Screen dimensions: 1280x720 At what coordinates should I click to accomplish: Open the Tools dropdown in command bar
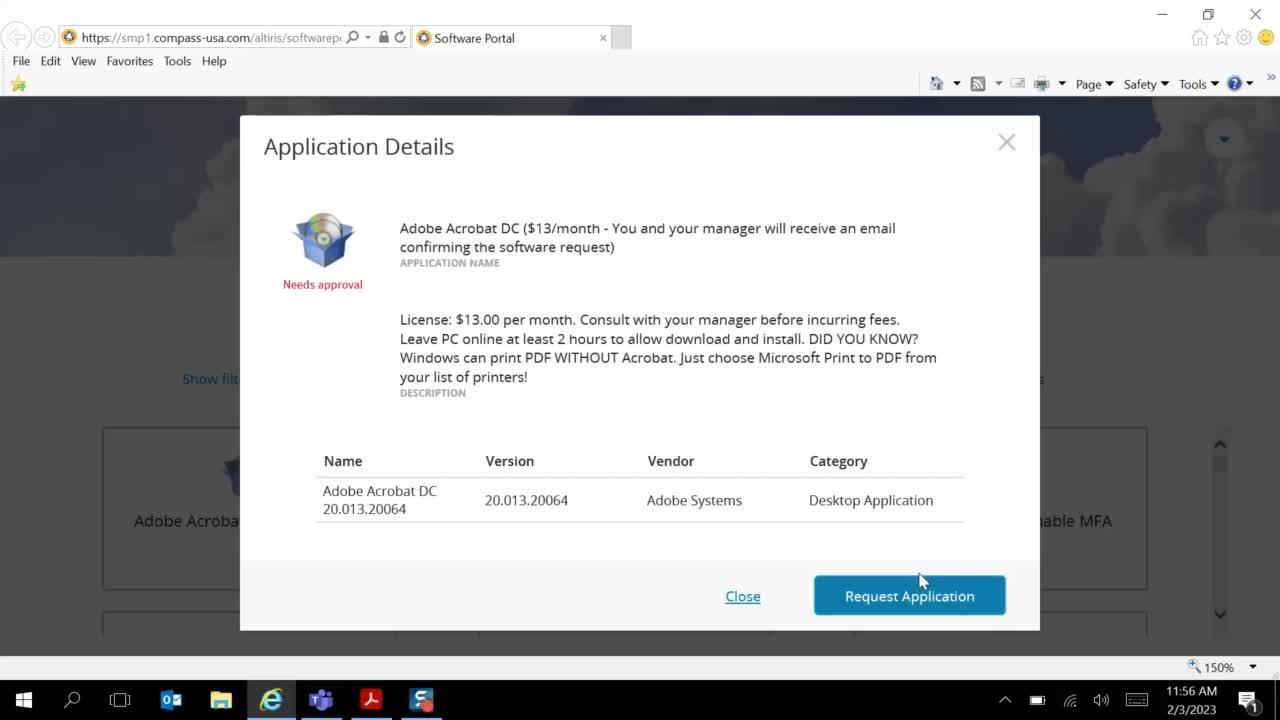(1198, 84)
